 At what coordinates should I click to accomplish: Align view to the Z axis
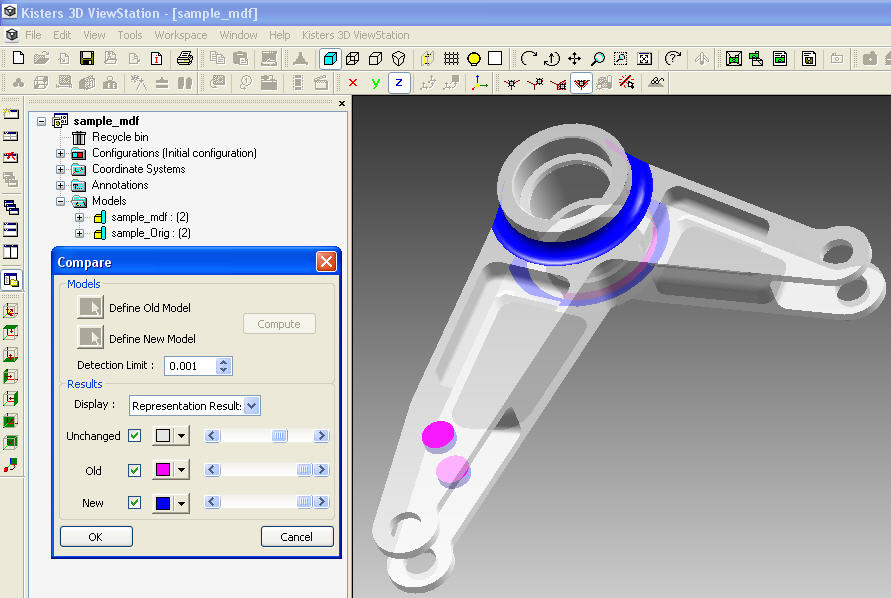[399, 83]
